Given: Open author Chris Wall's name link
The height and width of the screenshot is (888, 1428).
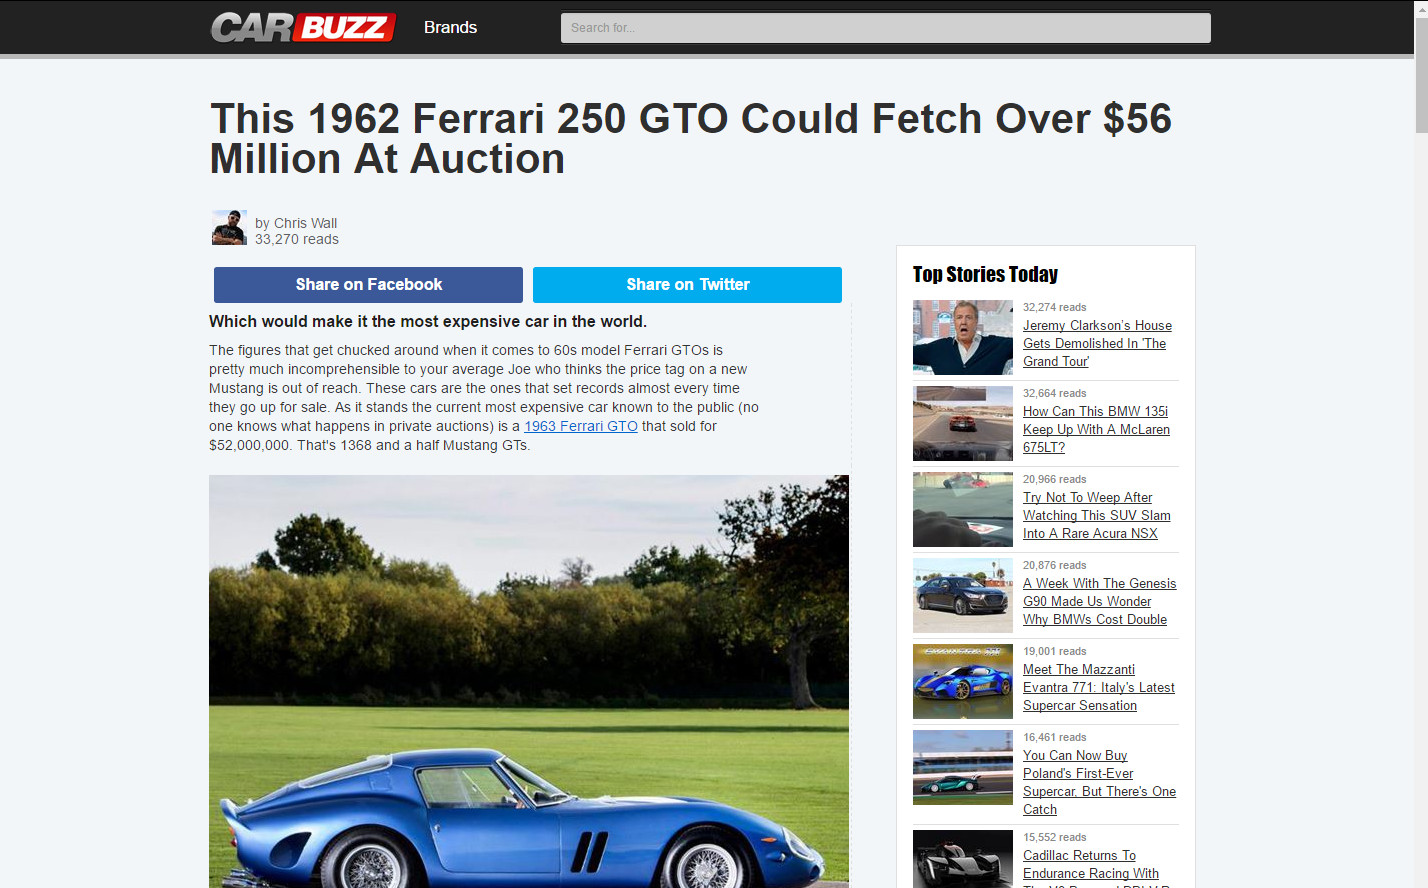Looking at the screenshot, I should pyautogui.click(x=305, y=223).
